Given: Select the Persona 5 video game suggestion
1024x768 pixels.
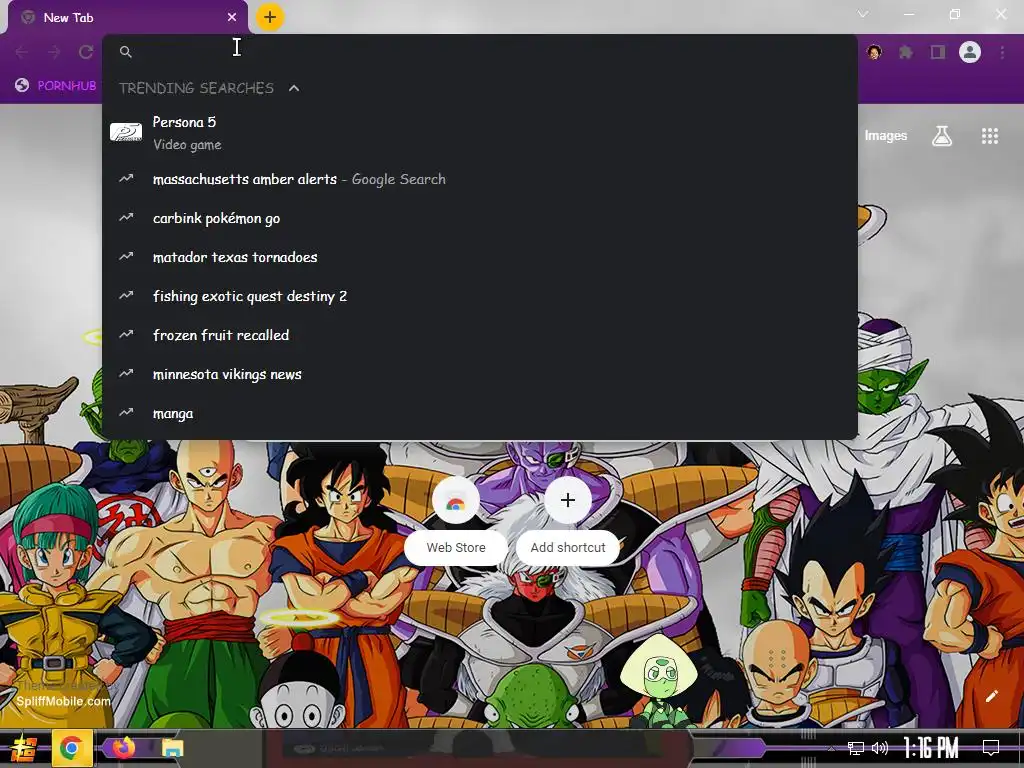Looking at the screenshot, I should click(x=479, y=133).
